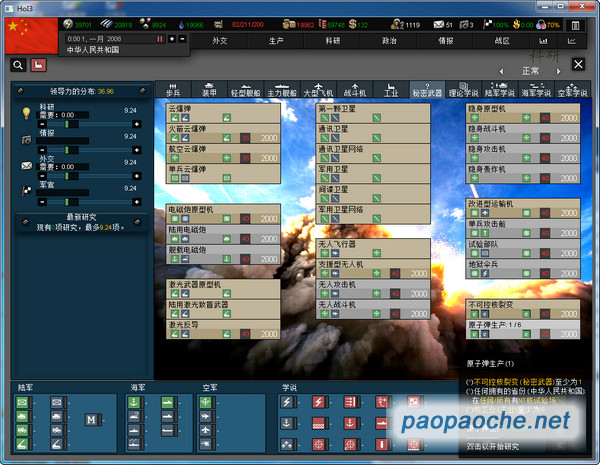Click the right arrow beside 正常
This screenshot has width=600, height=465.
click(x=558, y=72)
